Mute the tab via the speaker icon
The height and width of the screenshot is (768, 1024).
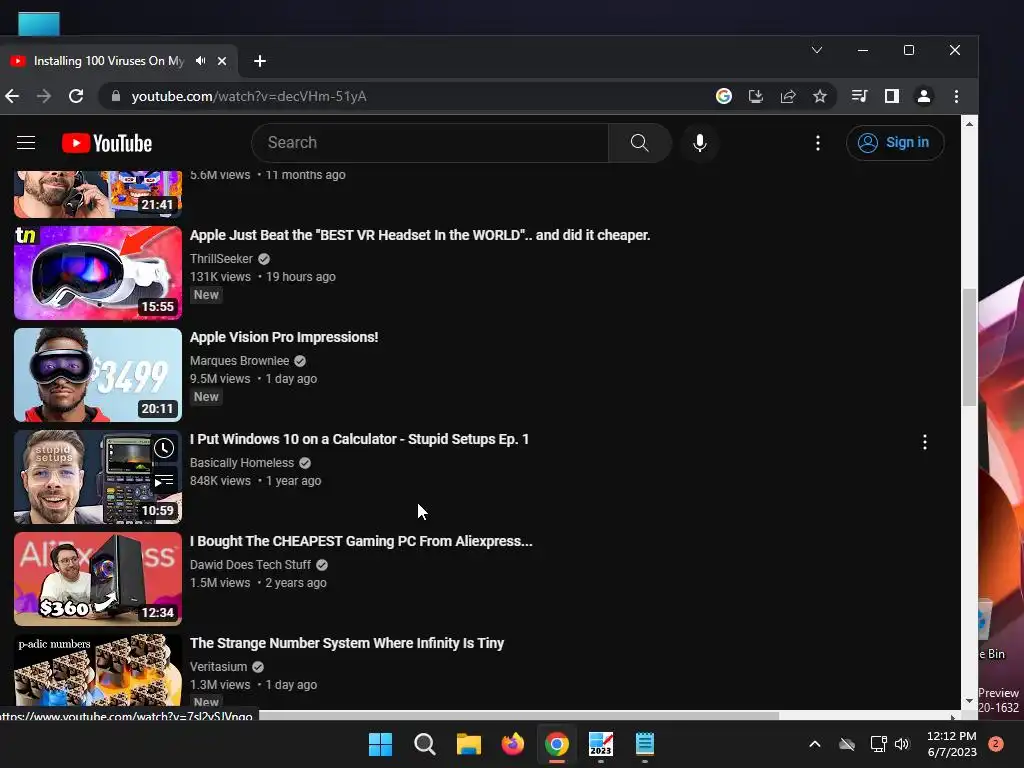pos(200,61)
